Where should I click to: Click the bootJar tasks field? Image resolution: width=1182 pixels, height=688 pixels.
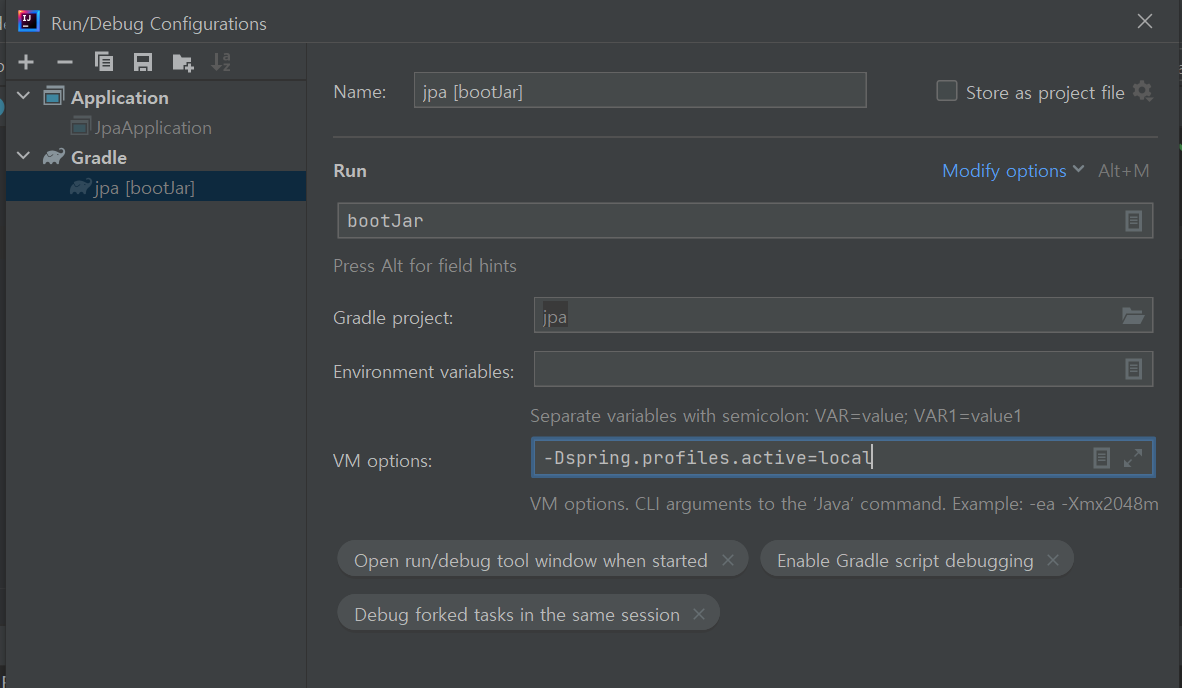[x=745, y=221]
